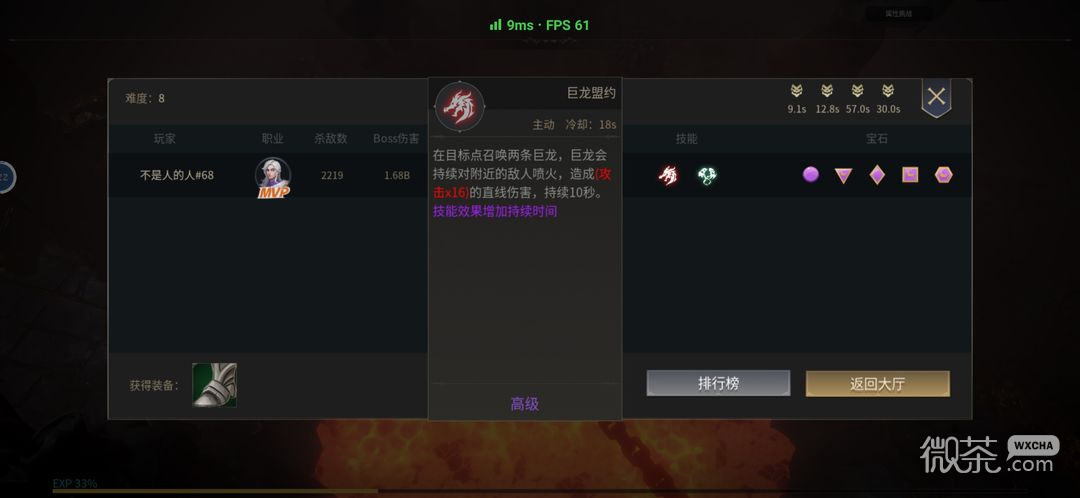The image size is (1080, 498).
Task: Close the results panel with X
Action: coord(936,97)
